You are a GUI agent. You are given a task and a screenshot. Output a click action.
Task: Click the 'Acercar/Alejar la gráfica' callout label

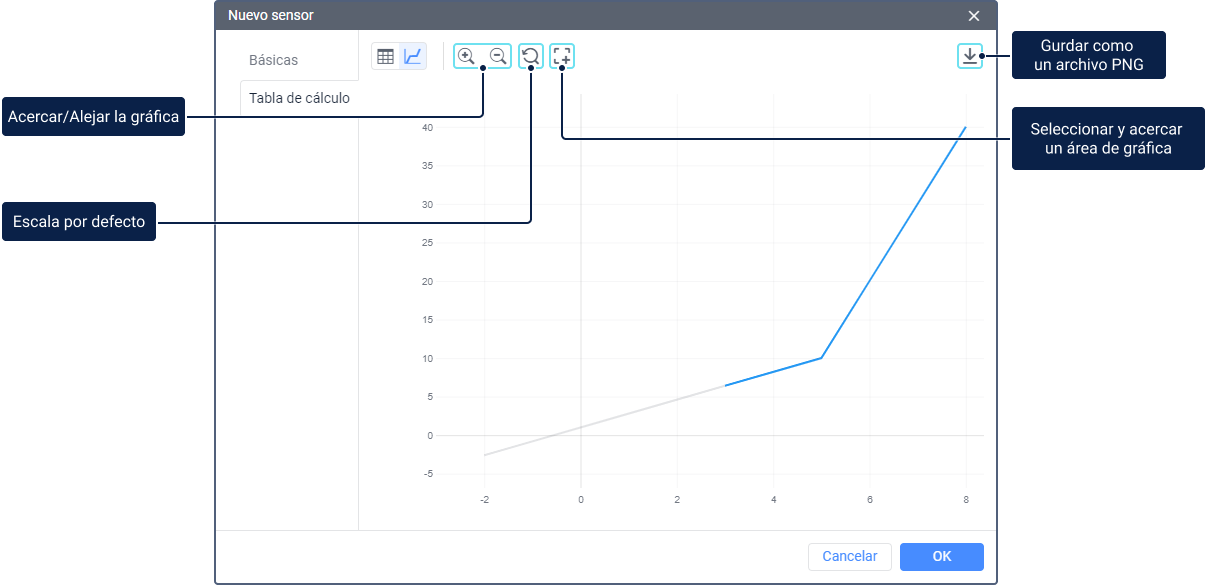pos(93,117)
